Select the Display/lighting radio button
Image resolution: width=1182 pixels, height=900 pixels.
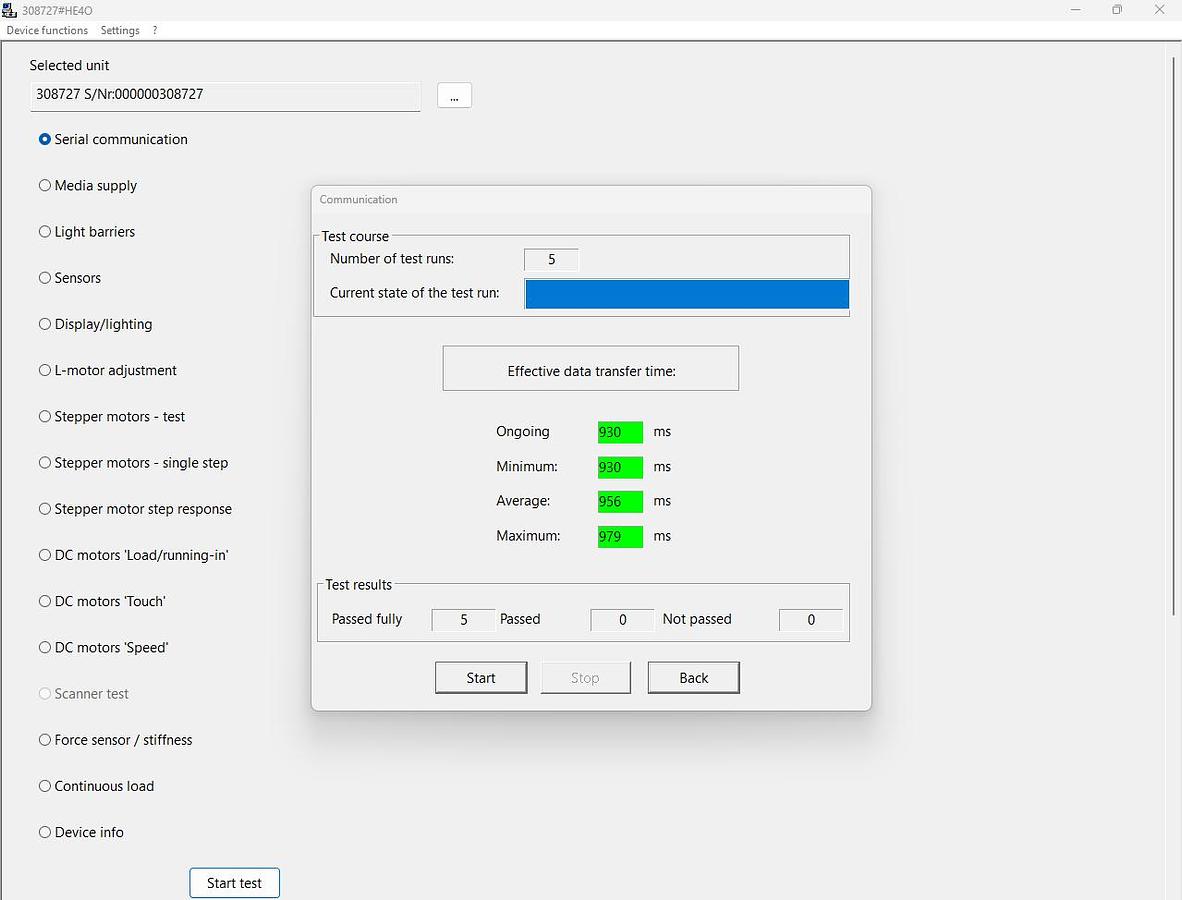click(x=45, y=324)
